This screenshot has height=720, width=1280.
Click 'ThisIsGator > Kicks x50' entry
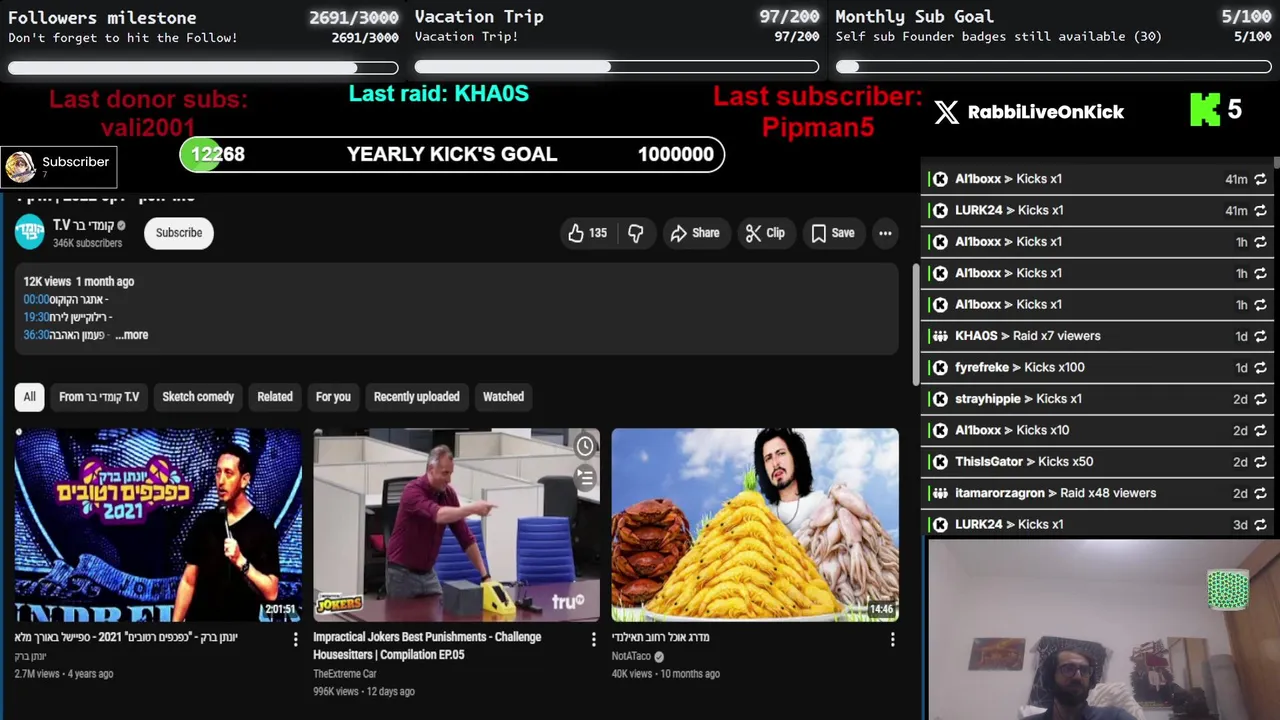click(1024, 462)
